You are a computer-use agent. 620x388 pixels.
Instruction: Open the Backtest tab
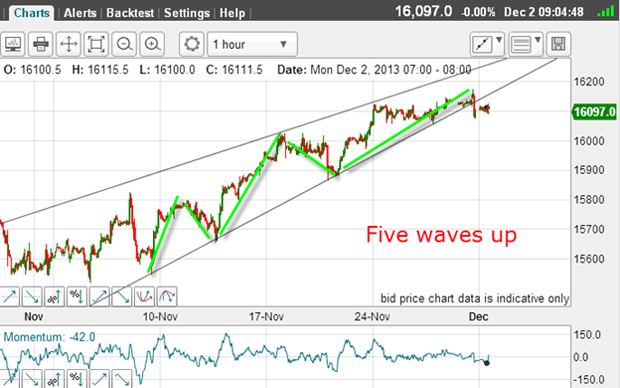[x=130, y=13]
